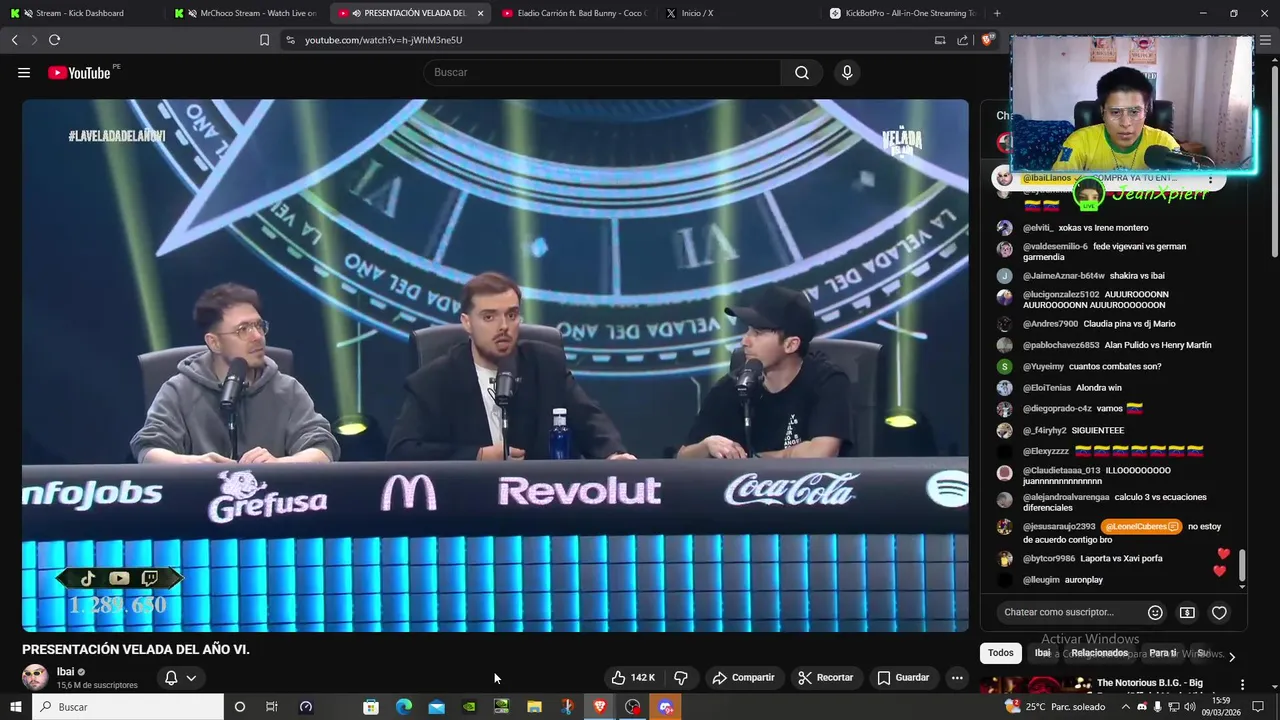This screenshot has width=1280, height=720.
Task: Click @JaimeAznar-b6t4w username in chat
Action: pyautogui.click(x=1063, y=276)
